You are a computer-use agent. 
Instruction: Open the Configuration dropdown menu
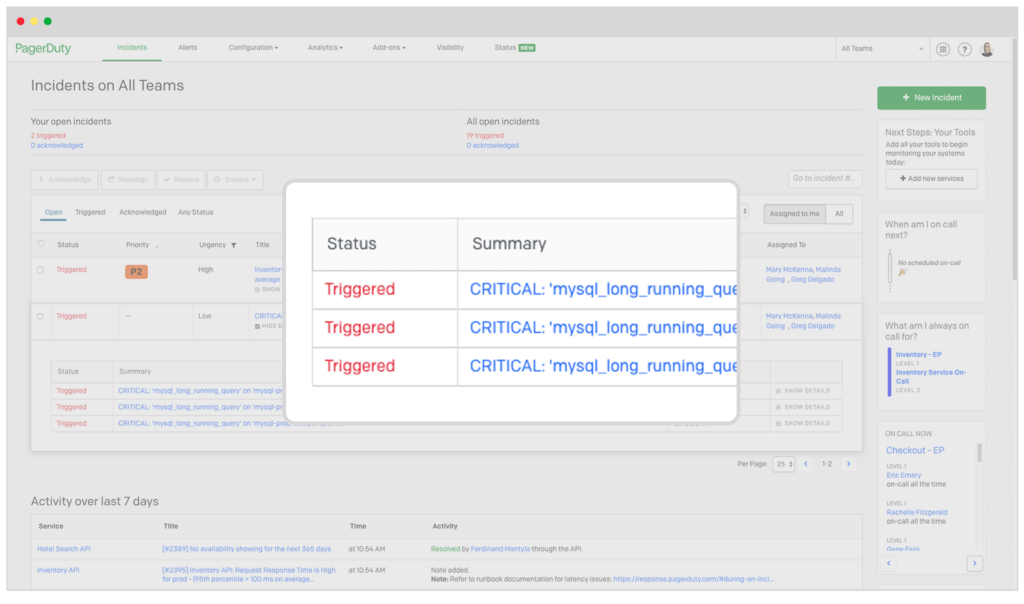coord(253,48)
